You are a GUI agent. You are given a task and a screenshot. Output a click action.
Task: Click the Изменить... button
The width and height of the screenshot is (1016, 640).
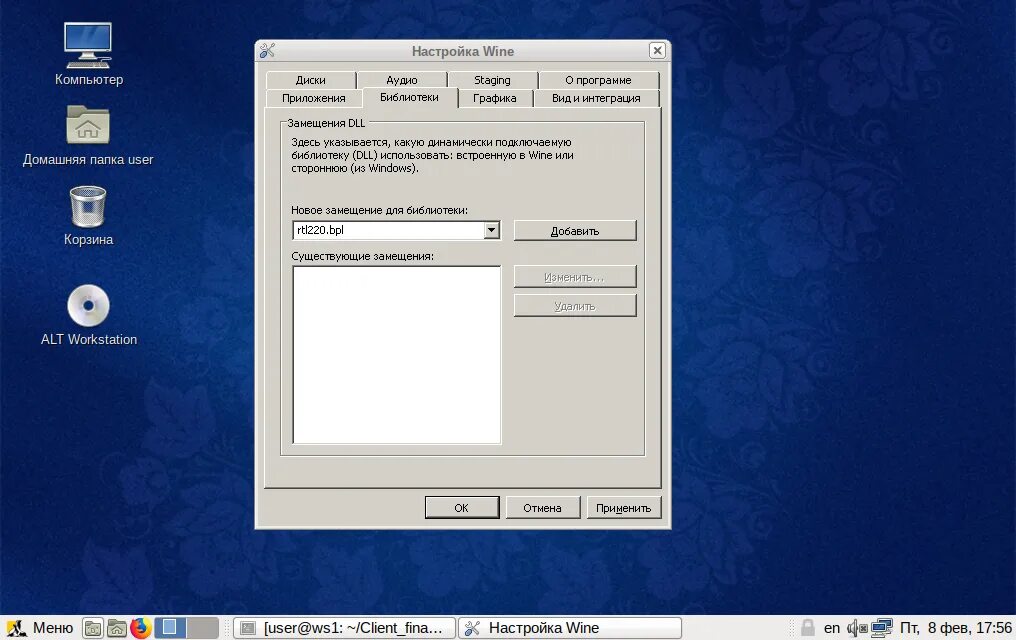575,277
